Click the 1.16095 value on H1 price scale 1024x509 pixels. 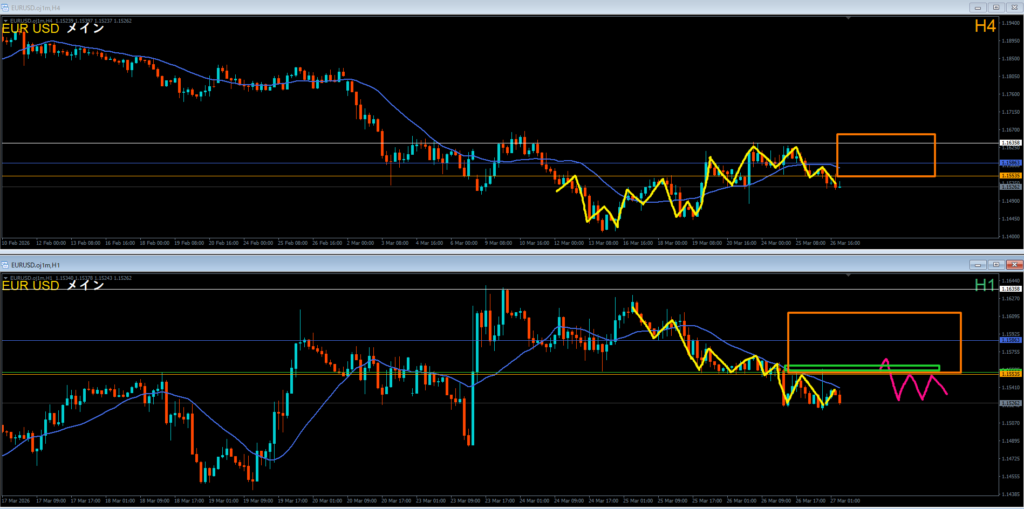click(x=1010, y=316)
